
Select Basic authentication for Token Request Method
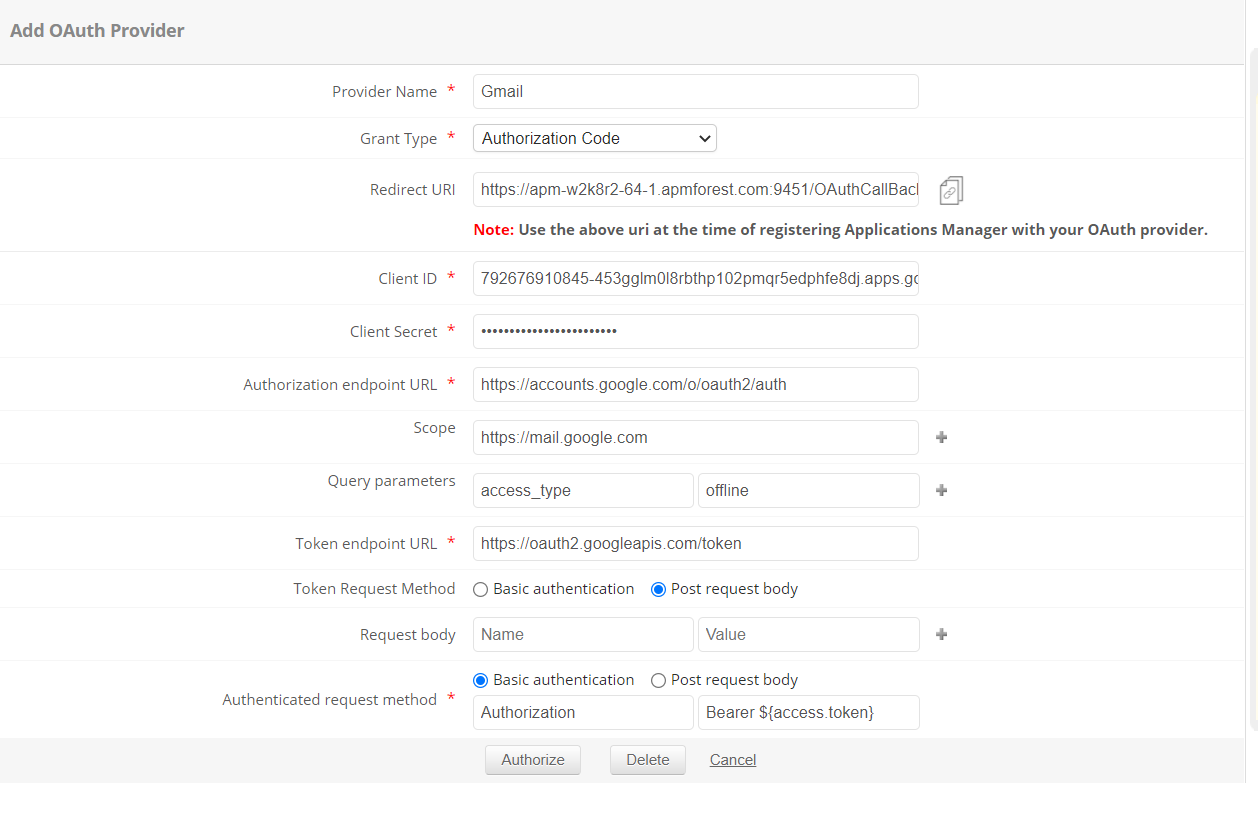point(481,590)
